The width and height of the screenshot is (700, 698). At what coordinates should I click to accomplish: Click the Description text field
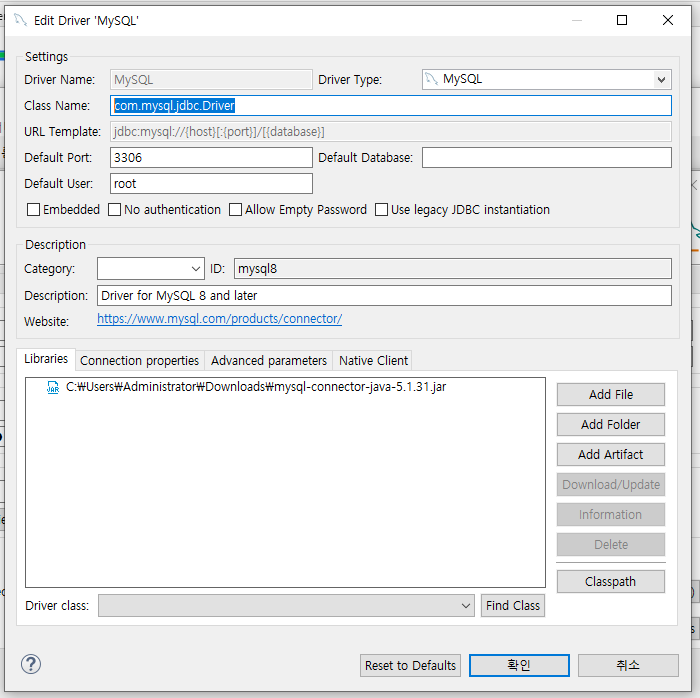click(384, 295)
